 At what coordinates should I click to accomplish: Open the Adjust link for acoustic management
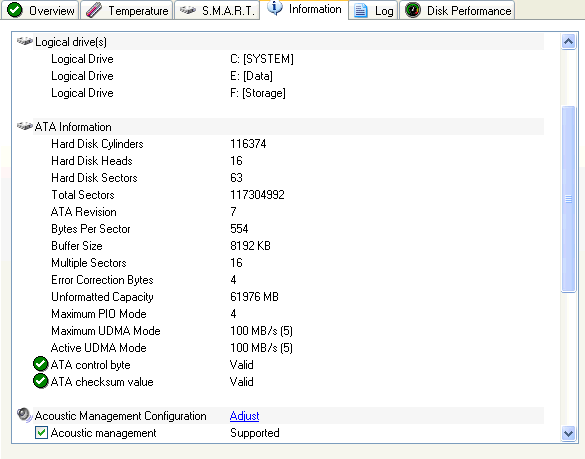pos(244,416)
